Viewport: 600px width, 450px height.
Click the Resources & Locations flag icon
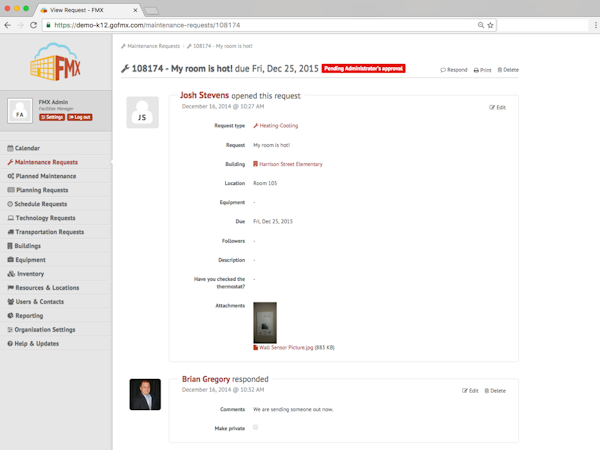click(11, 288)
